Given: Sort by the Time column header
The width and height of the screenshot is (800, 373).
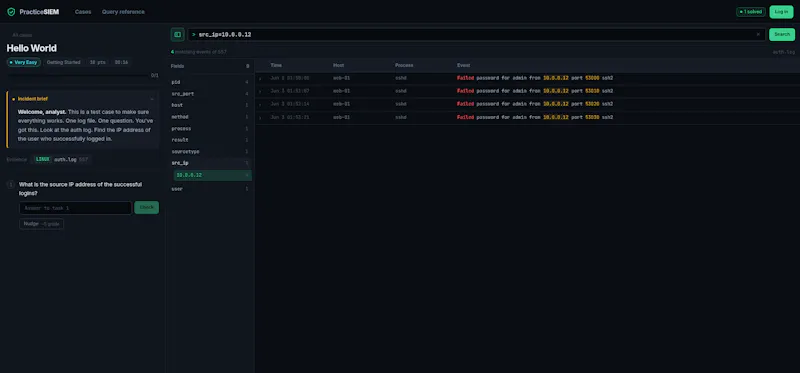Looking at the screenshot, I should (276, 65).
